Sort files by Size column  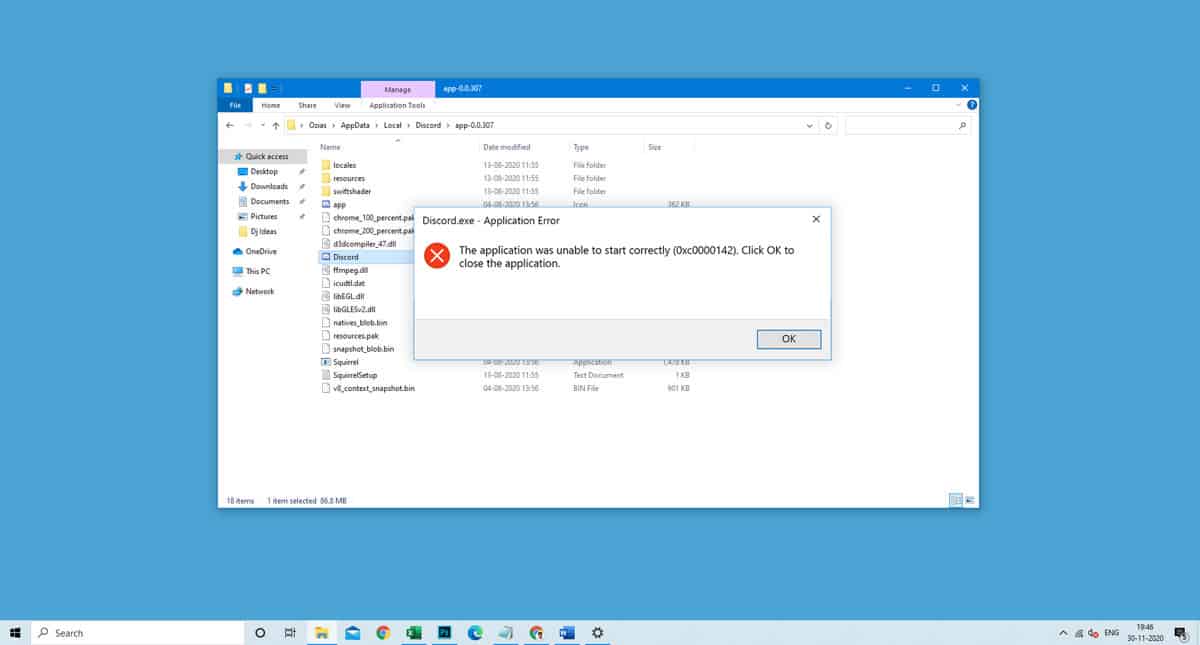pyautogui.click(x=654, y=147)
